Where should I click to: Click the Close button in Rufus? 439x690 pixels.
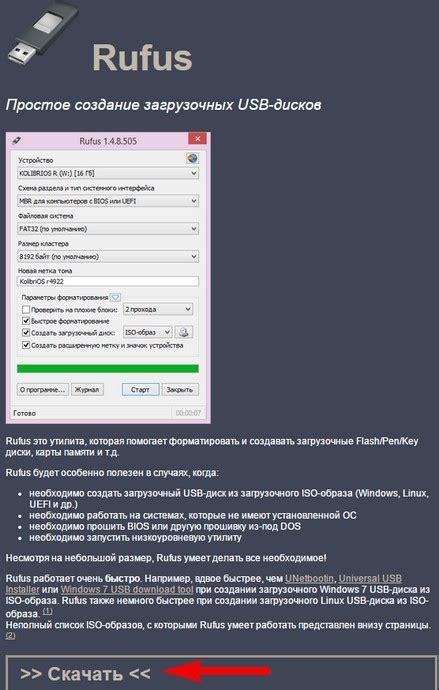click(180, 389)
